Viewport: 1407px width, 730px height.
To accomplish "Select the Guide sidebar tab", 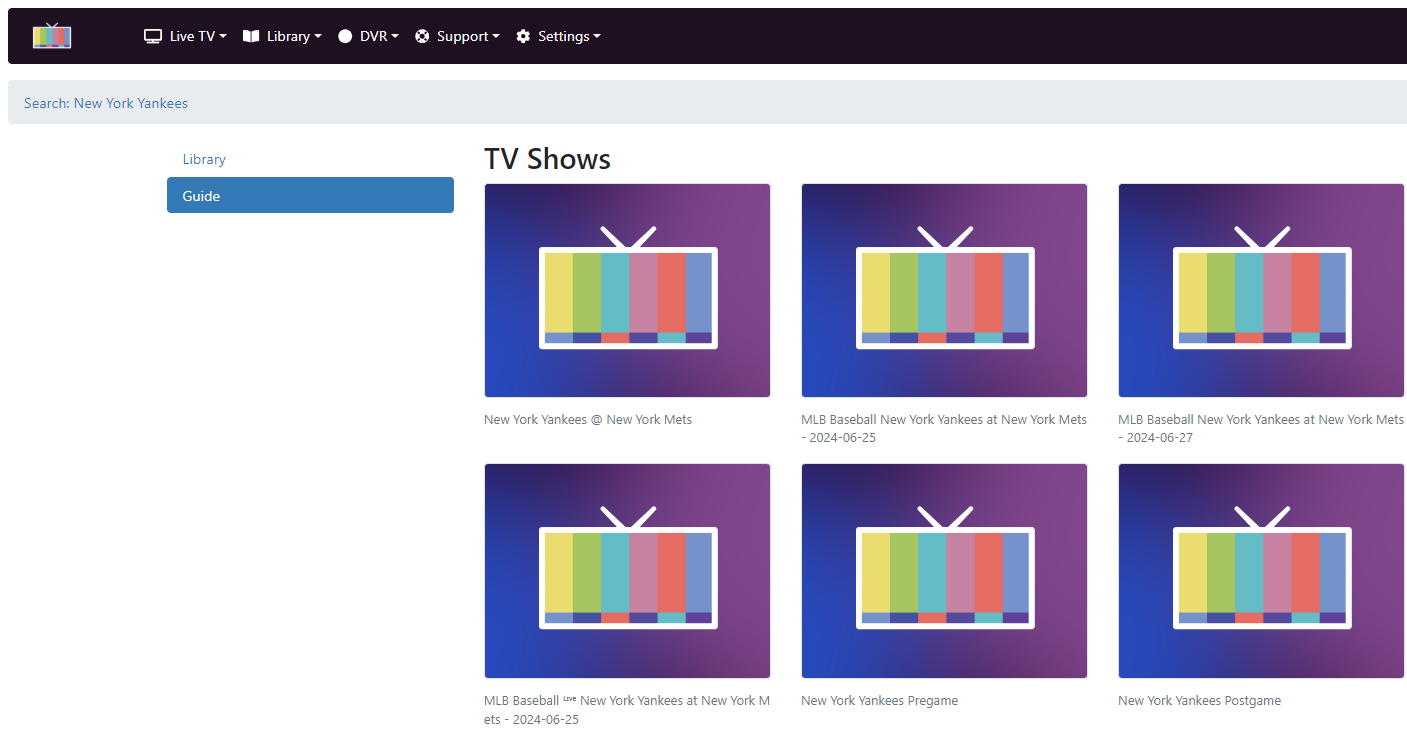I will 310,195.
